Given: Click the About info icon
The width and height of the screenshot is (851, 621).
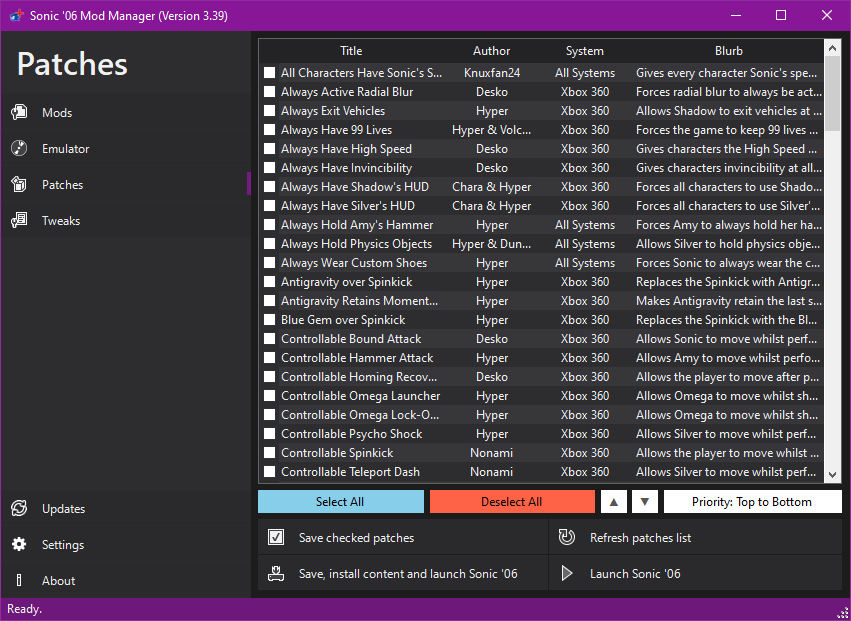Looking at the screenshot, I should tap(19, 581).
